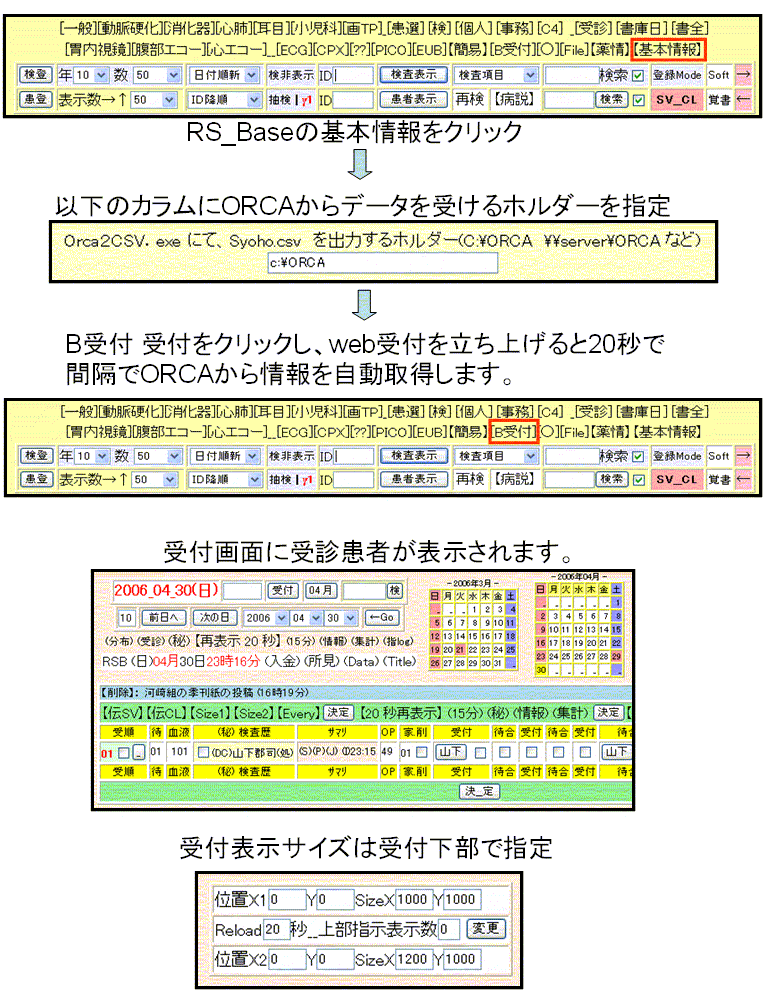Click the Reload seconds field showing 20

[276, 929]
